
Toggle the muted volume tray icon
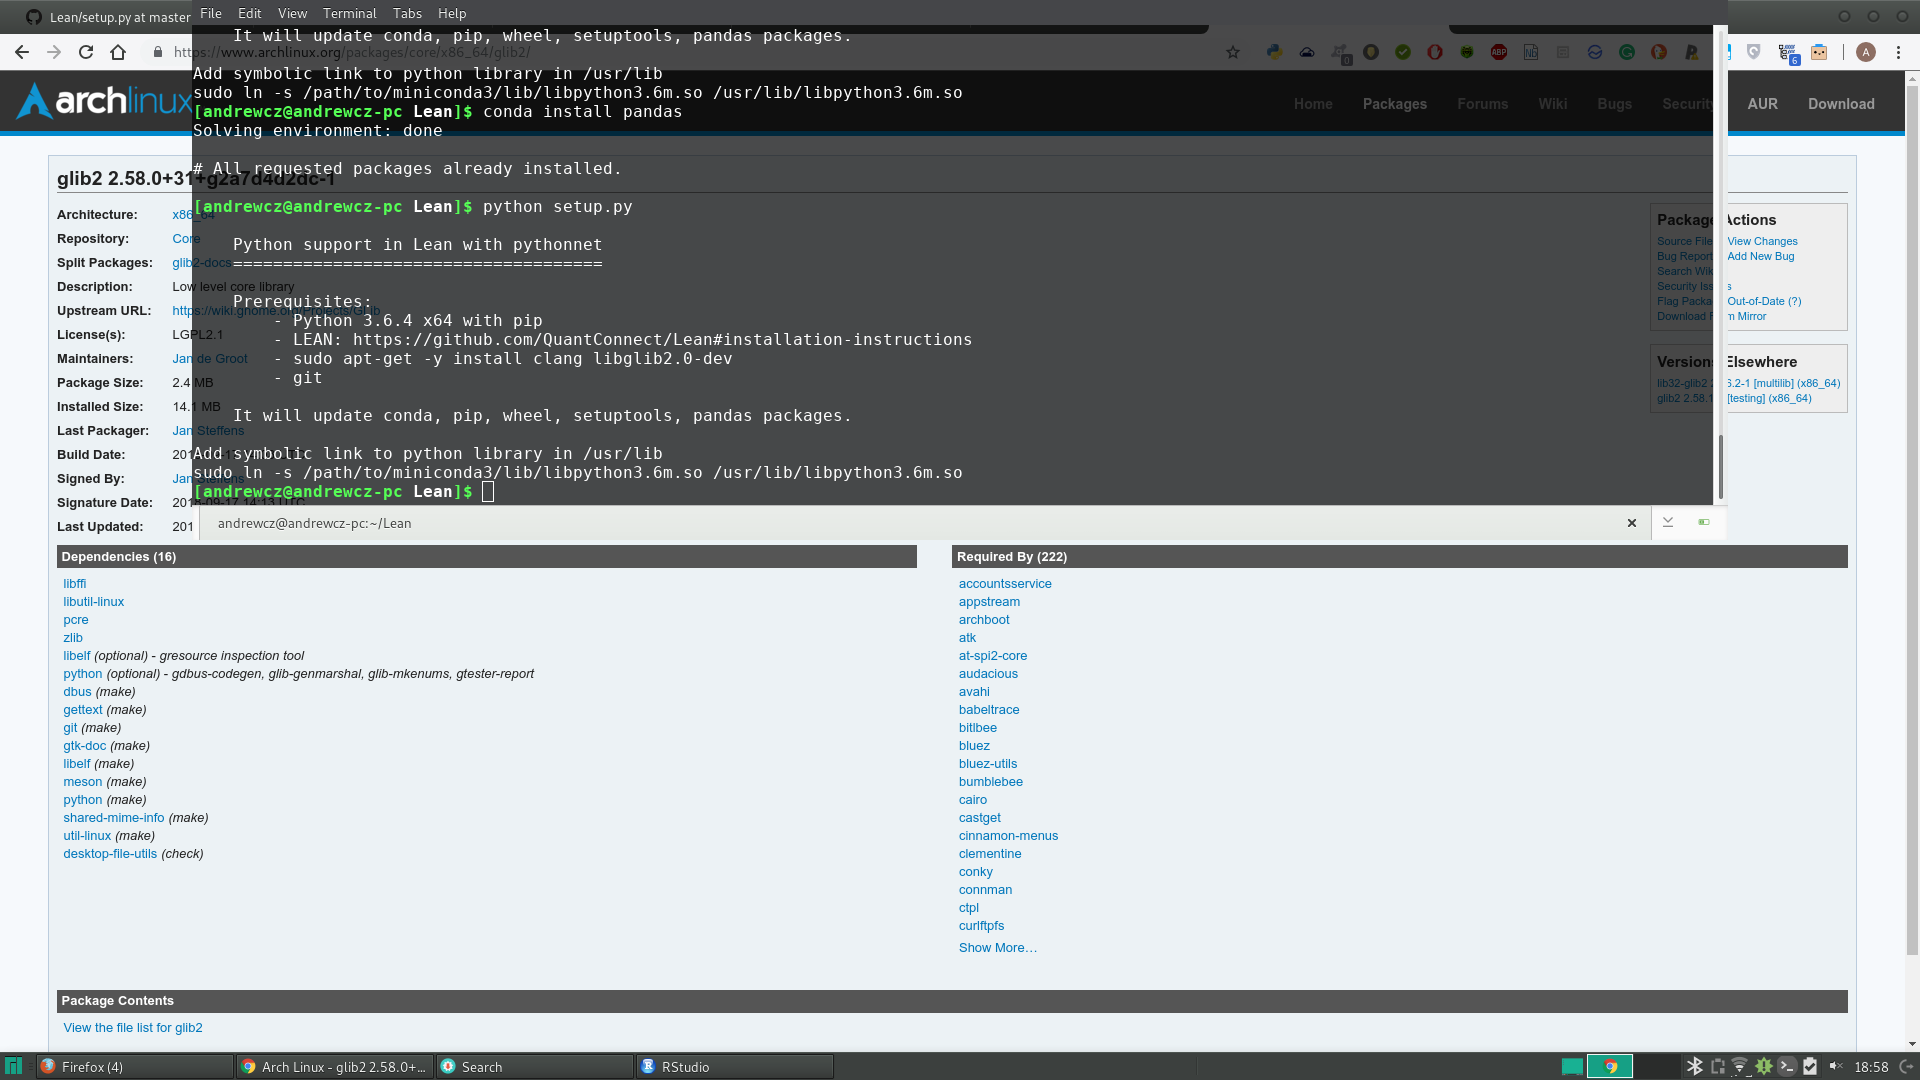coord(1835,1066)
